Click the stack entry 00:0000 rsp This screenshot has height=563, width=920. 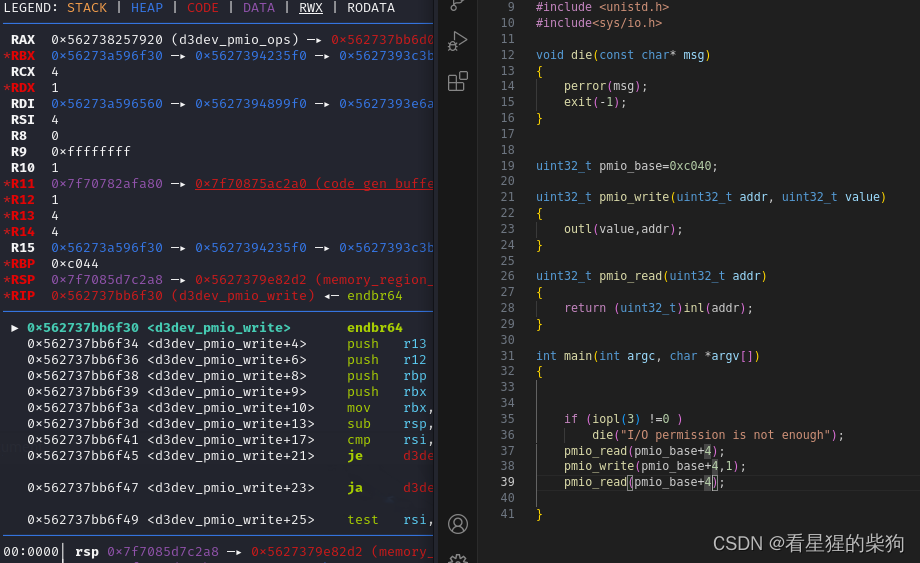[218, 552]
